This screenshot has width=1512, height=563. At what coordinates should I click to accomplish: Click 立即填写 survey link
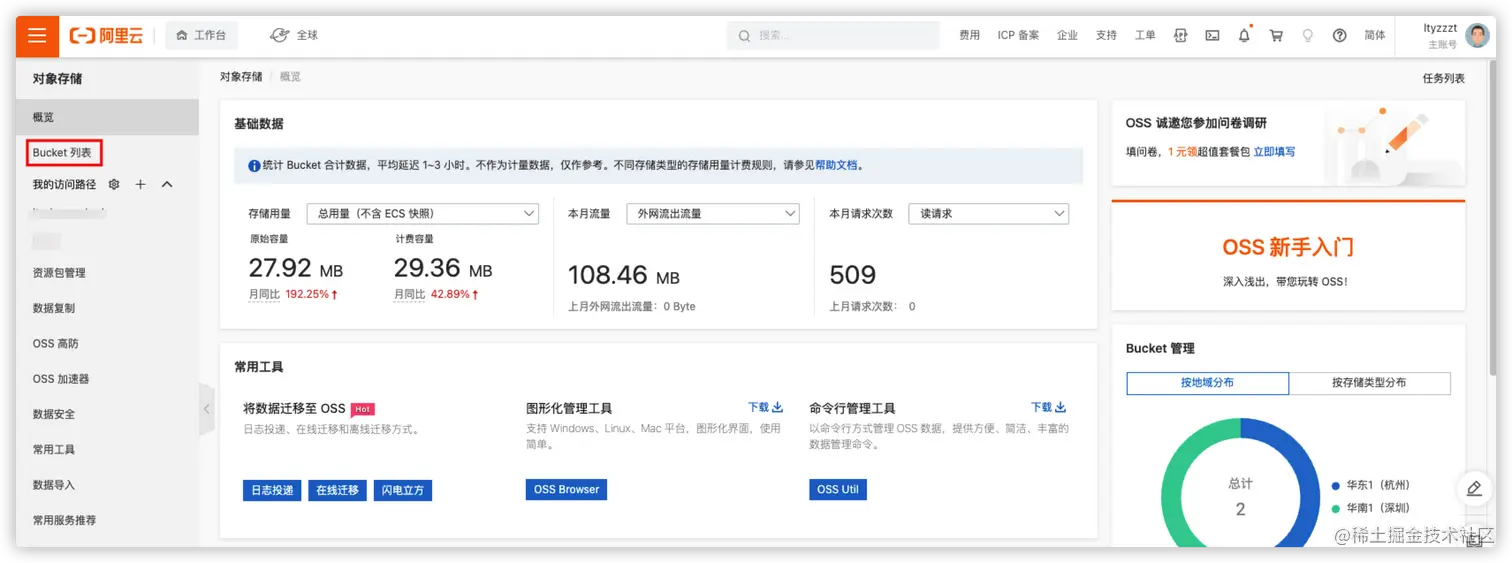coord(1274,152)
